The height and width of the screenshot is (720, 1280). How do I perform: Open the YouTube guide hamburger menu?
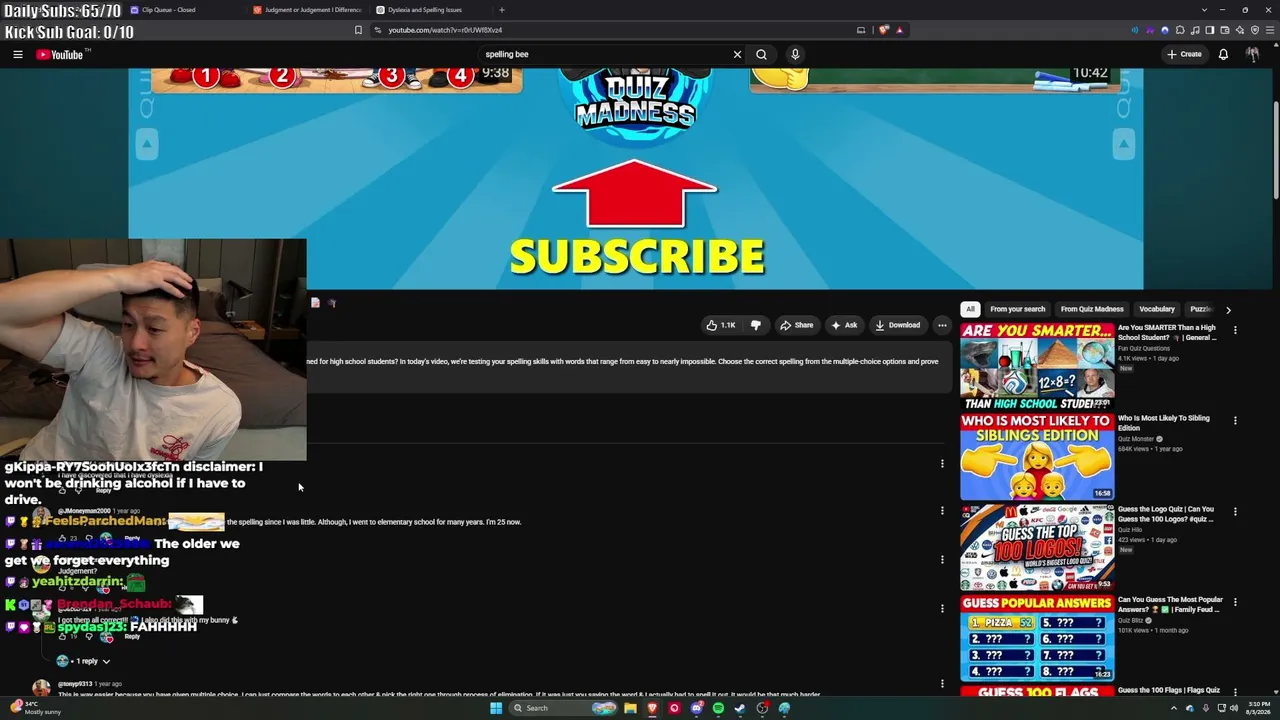tap(18, 54)
